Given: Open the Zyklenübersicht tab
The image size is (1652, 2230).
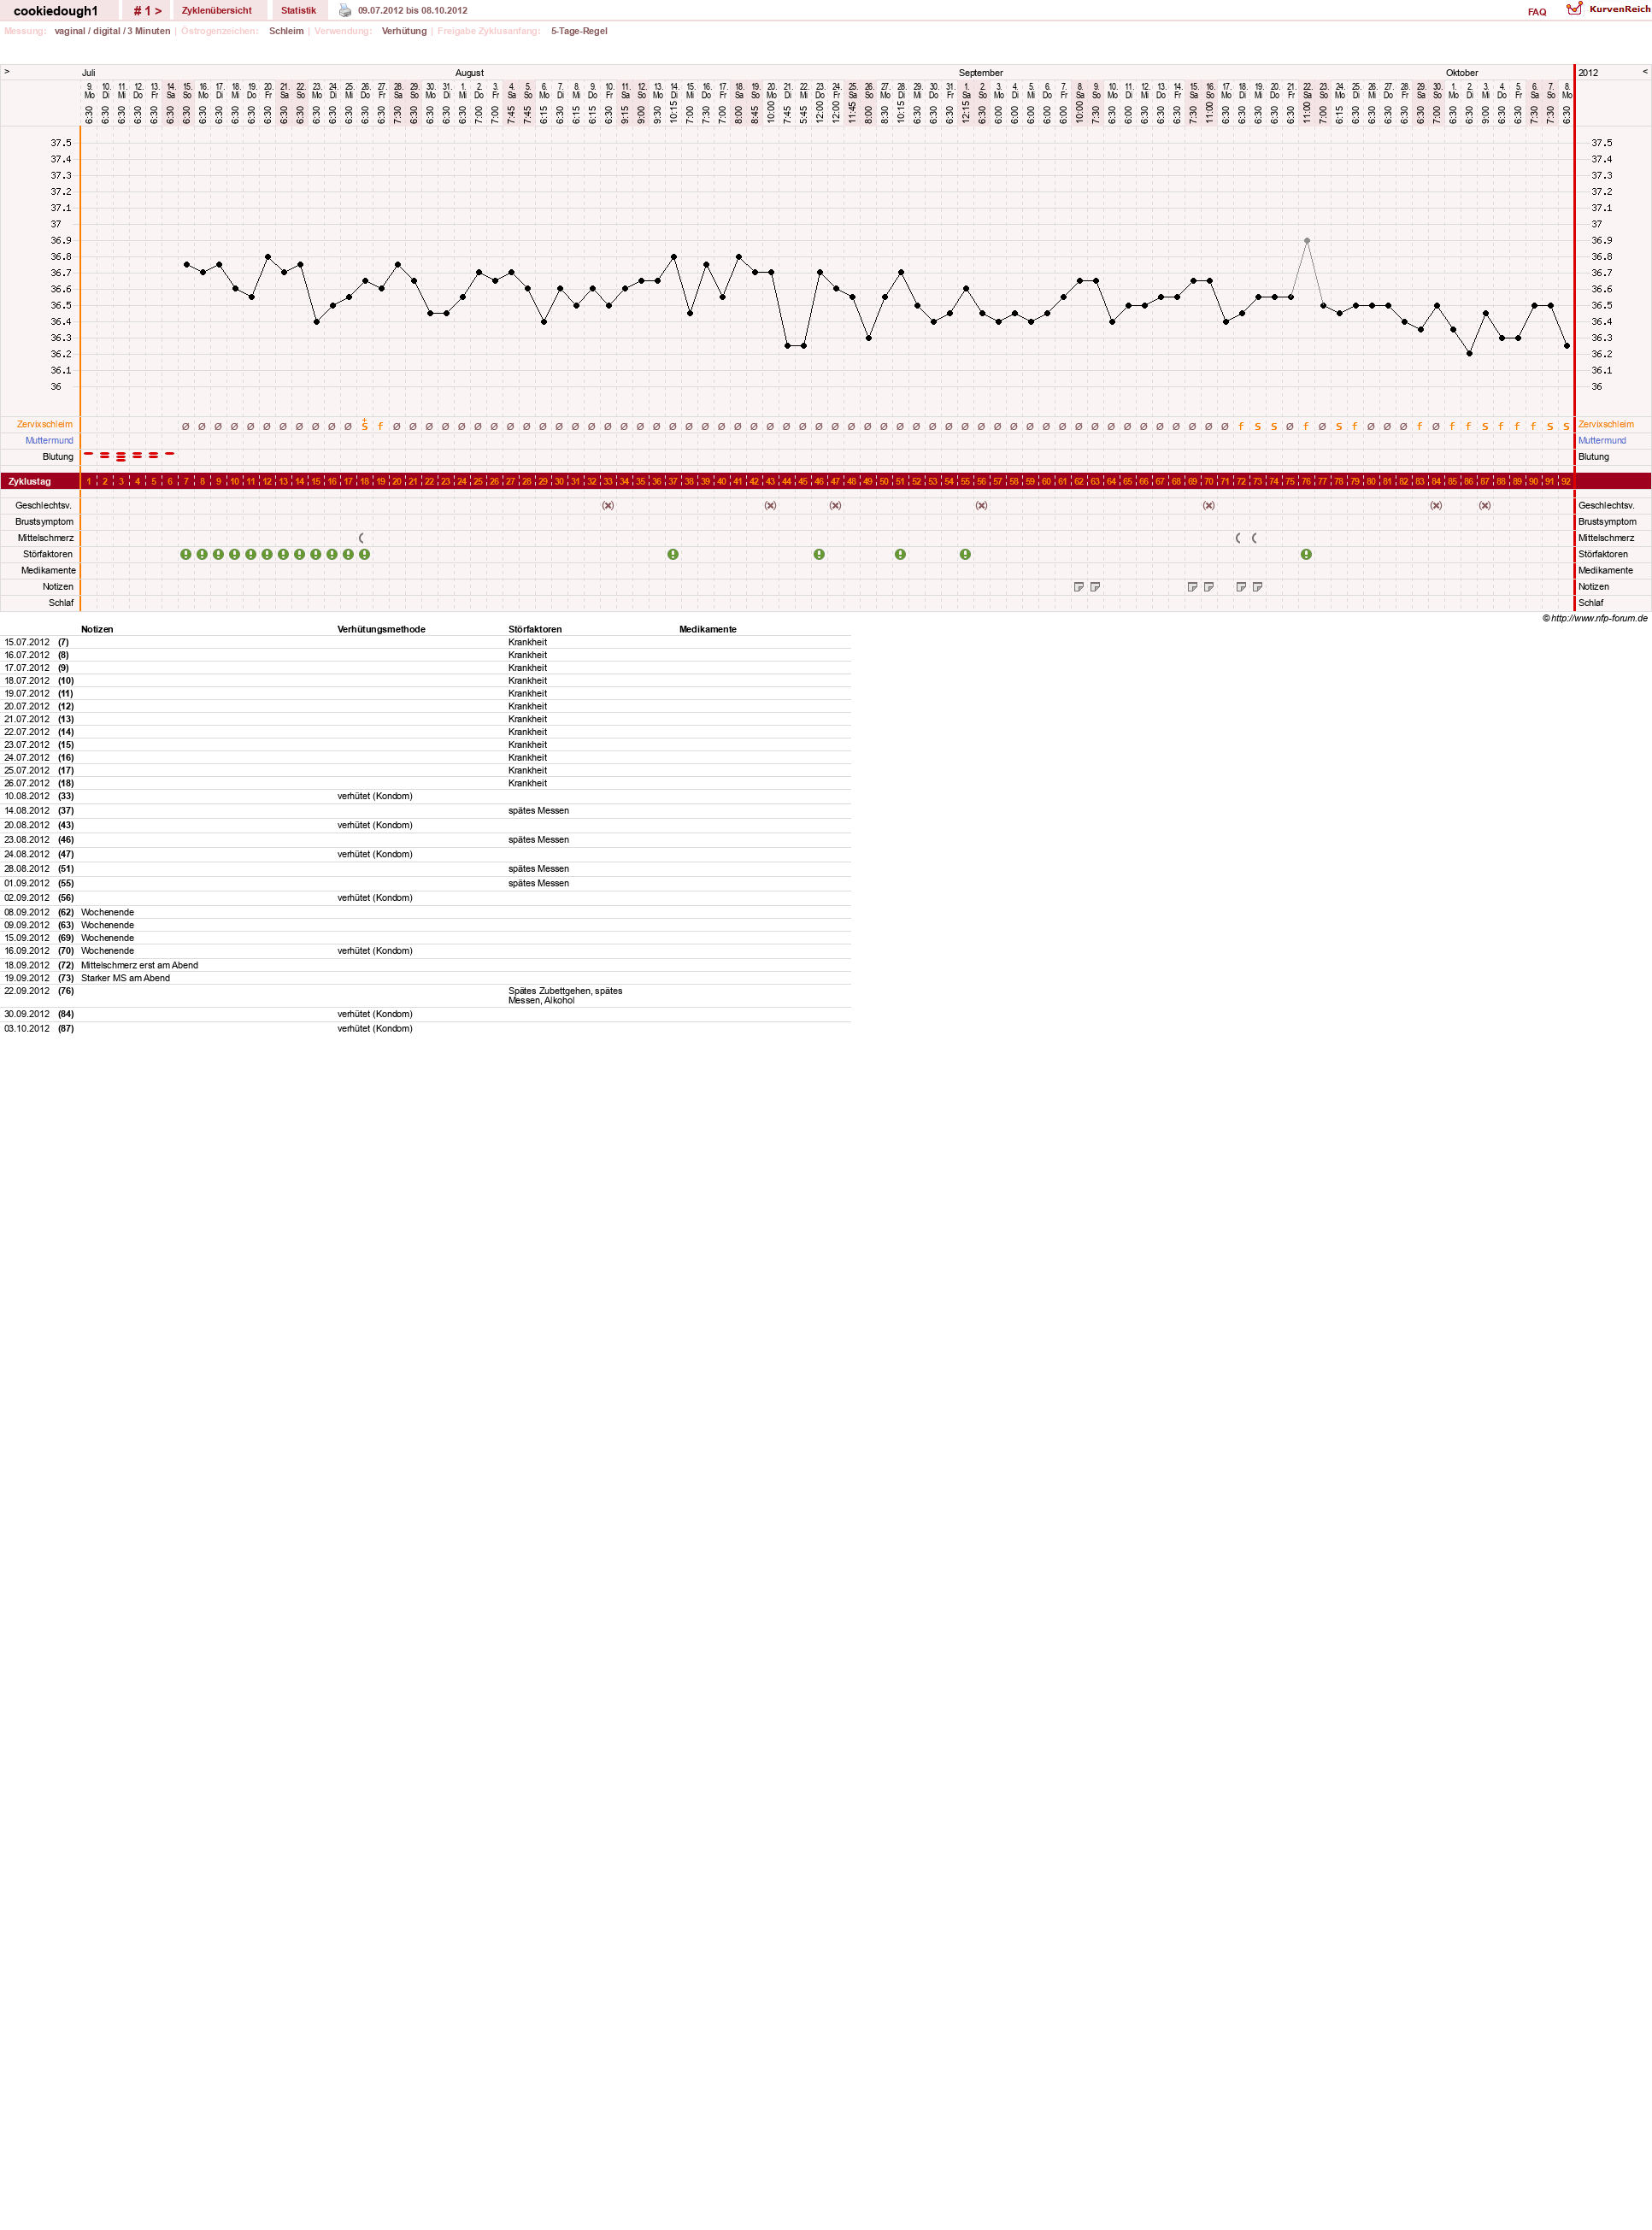Looking at the screenshot, I should click(x=217, y=11).
